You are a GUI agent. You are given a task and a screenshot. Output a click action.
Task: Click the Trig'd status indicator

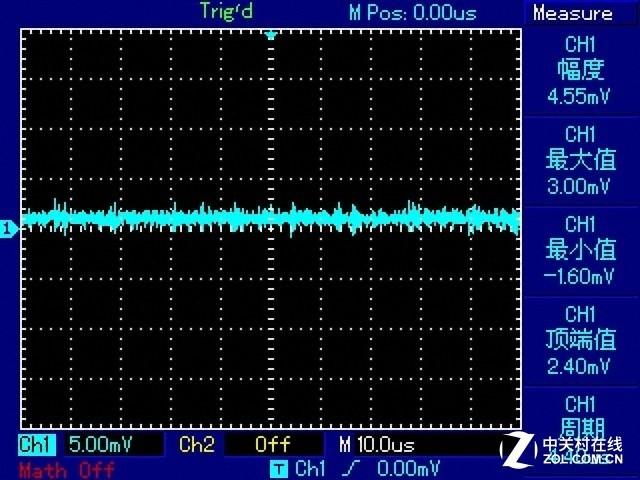pyautogui.click(x=228, y=12)
